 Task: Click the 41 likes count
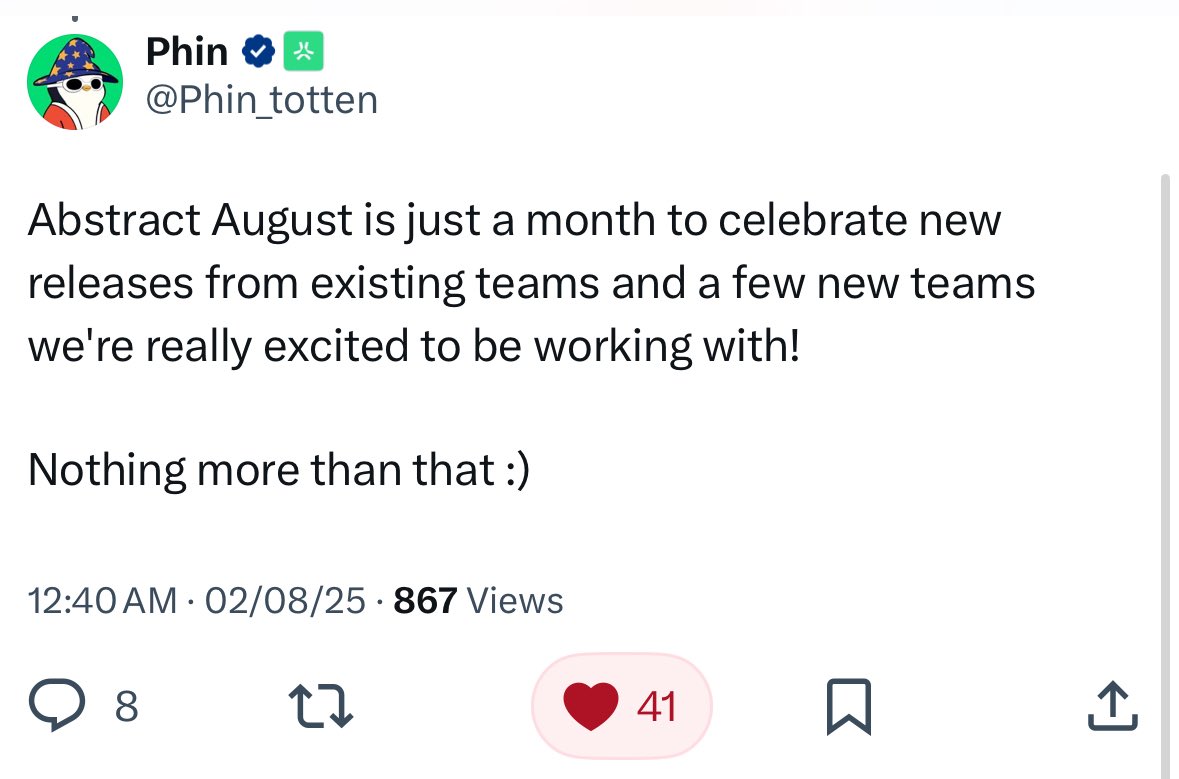point(656,707)
